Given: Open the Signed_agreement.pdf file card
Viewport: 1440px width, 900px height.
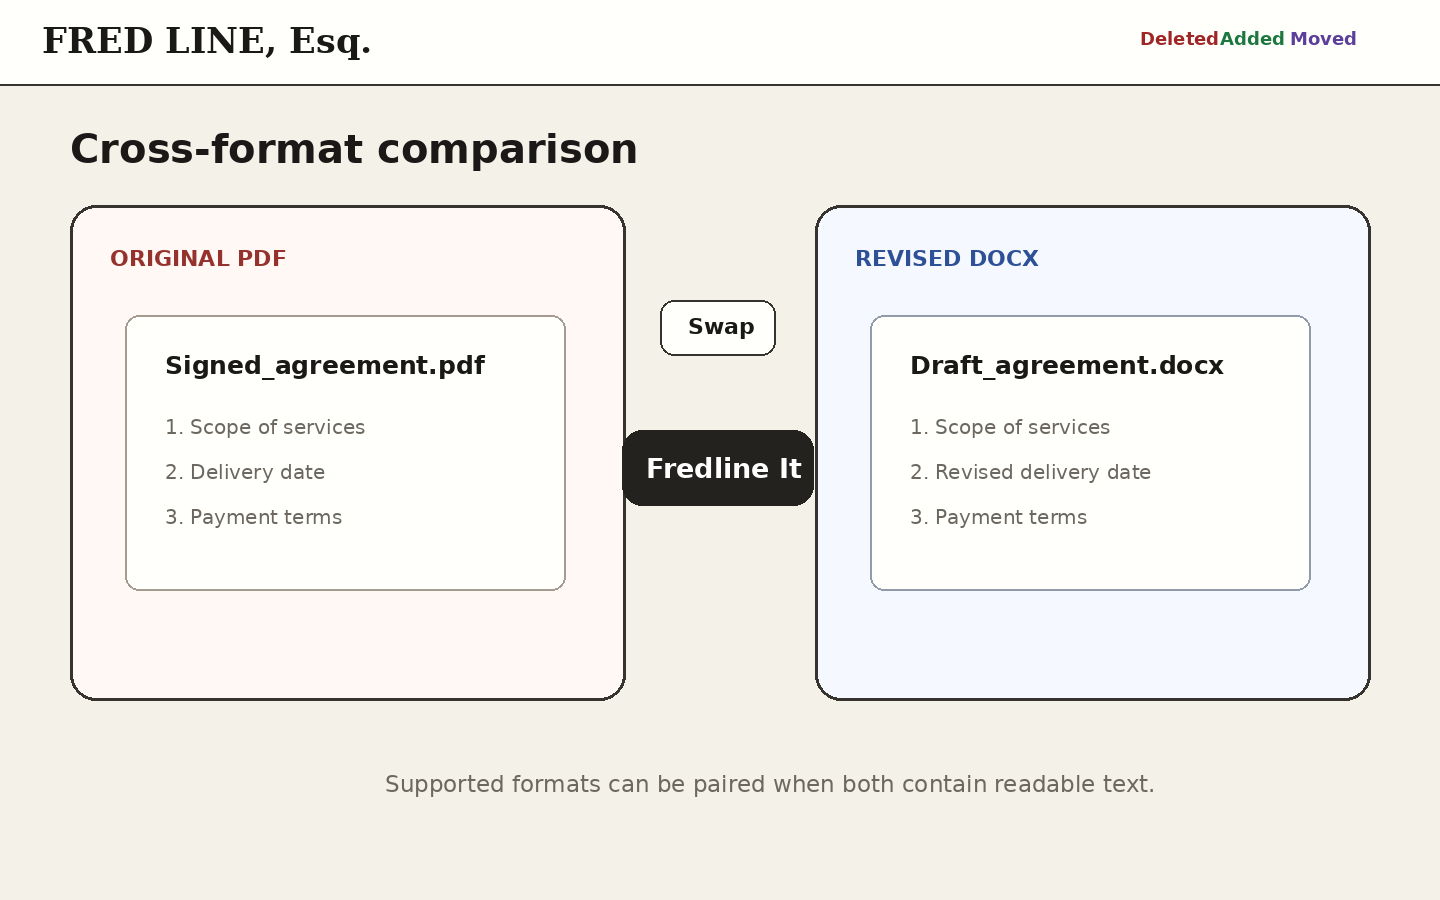Looking at the screenshot, I should click(345, 453).
